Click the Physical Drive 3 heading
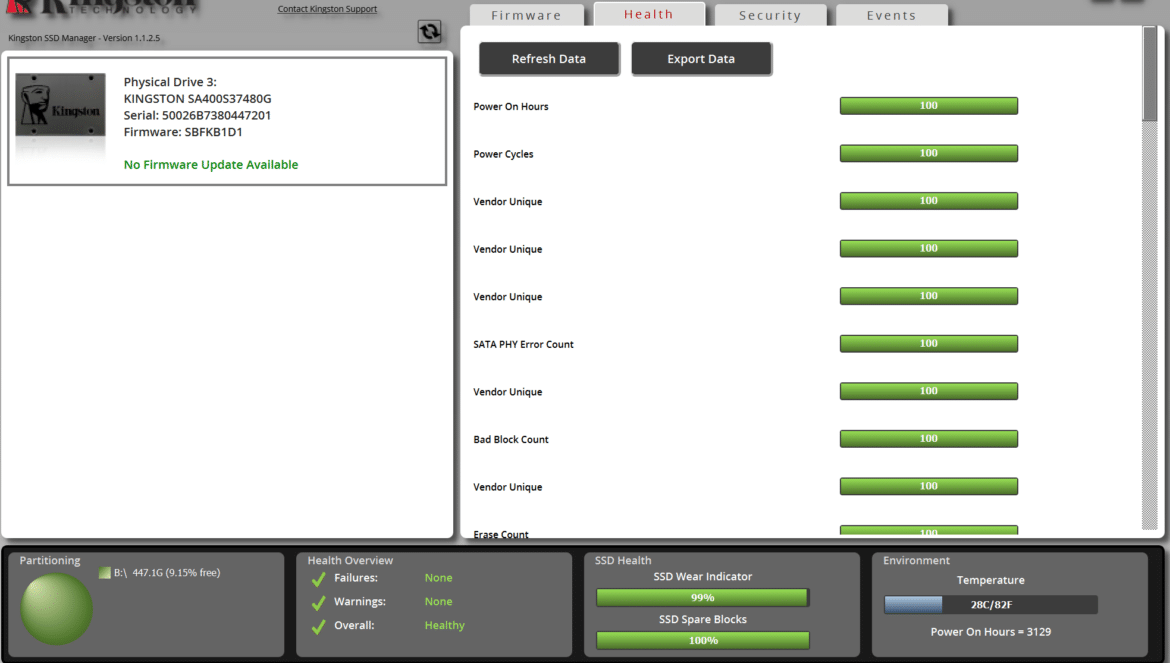The width and height of the screenshot is (1170, 663). click(x=170, y=82)
